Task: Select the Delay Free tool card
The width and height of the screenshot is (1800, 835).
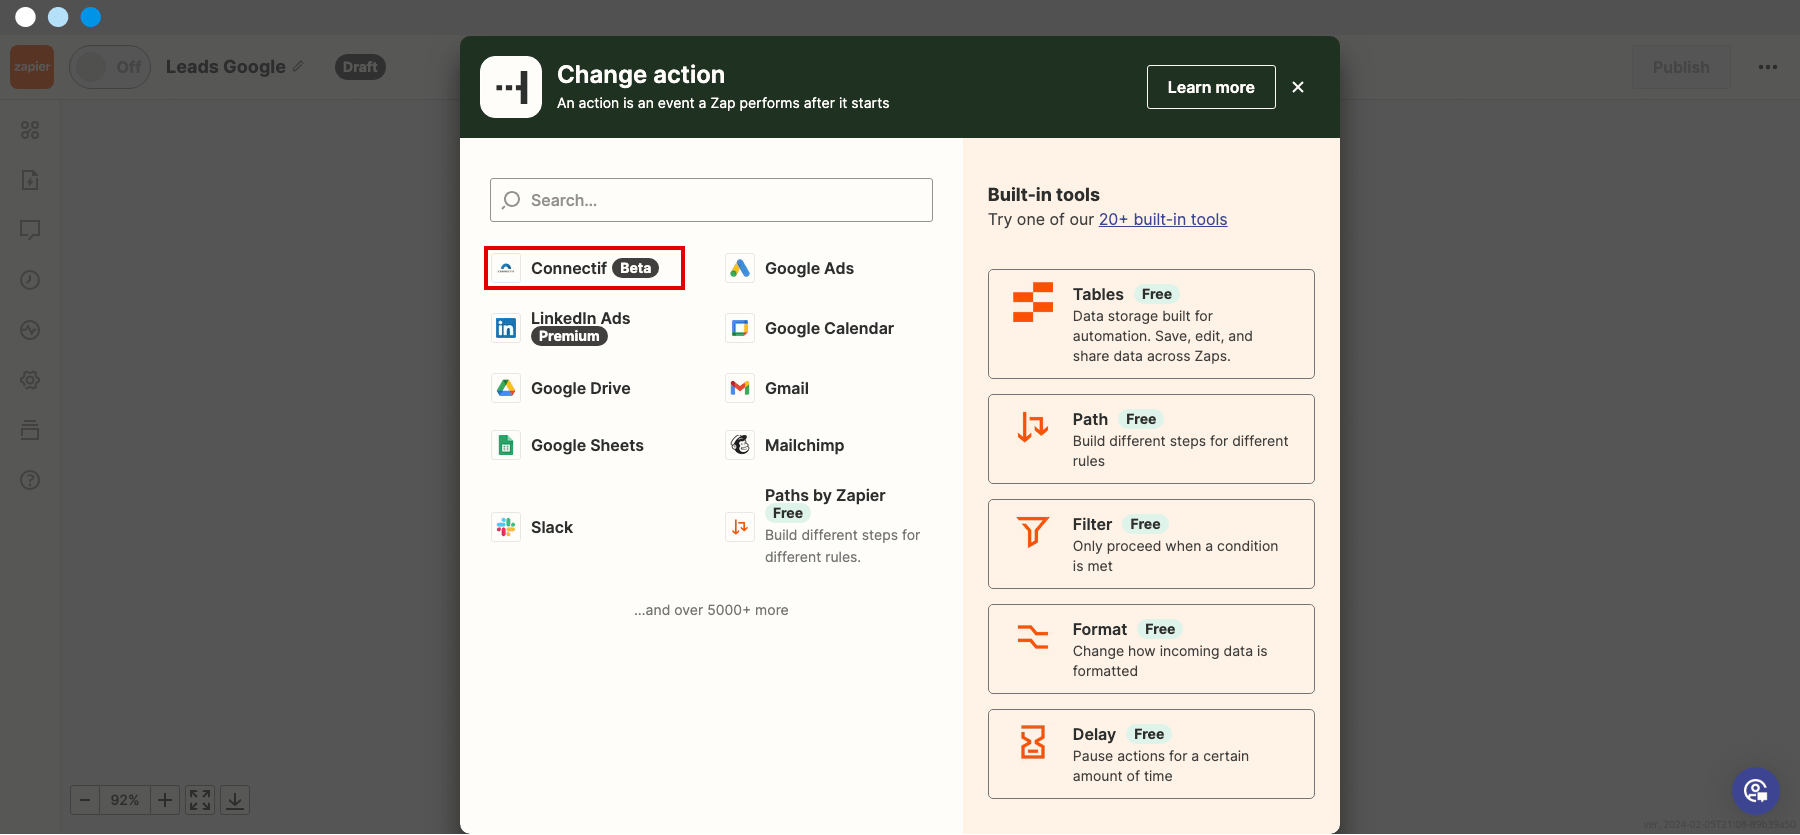Action: pos(1151,754)
